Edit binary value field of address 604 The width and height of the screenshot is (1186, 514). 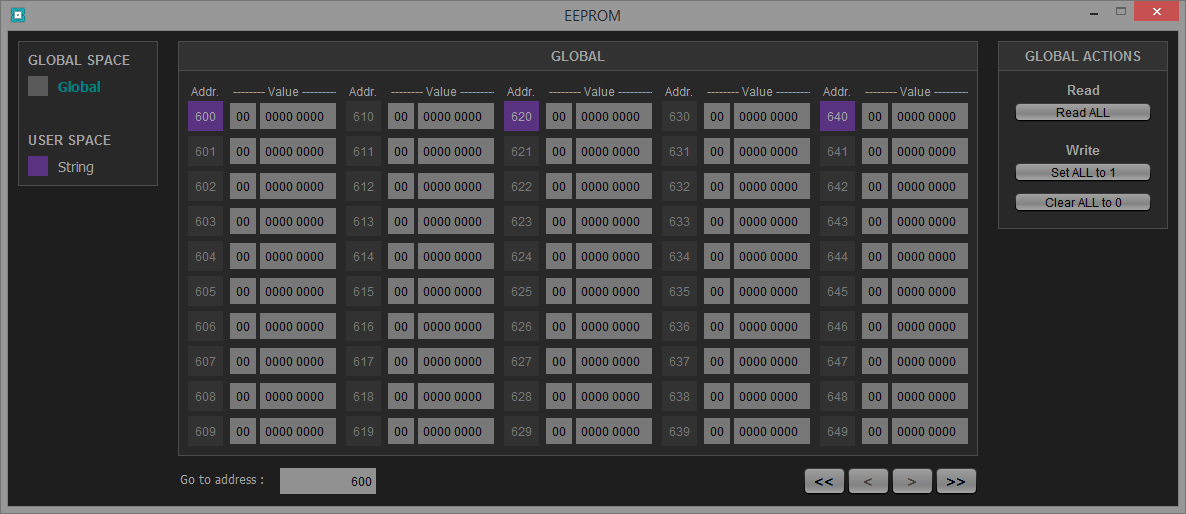298,256
